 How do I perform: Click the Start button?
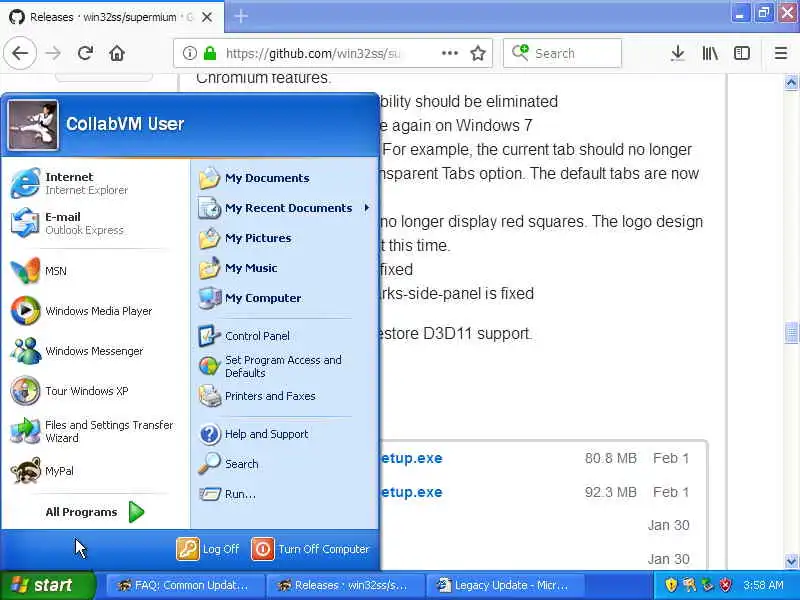(47, 585)
